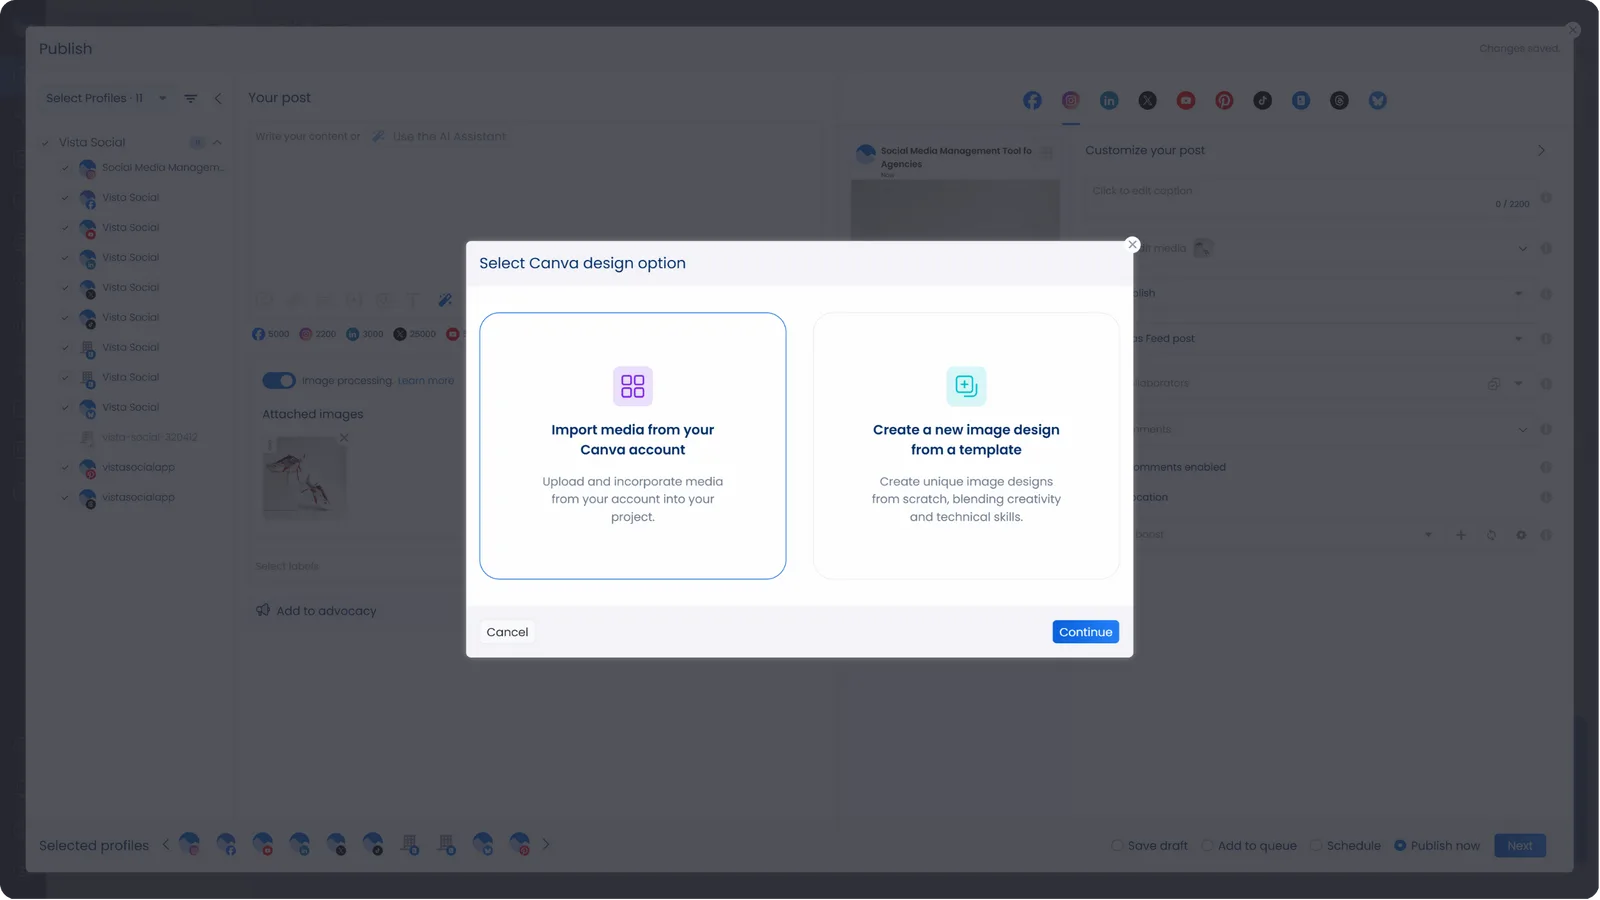The image size is (1600, 900).
Task: Open the Learn more link
Action: coord(427,380)
